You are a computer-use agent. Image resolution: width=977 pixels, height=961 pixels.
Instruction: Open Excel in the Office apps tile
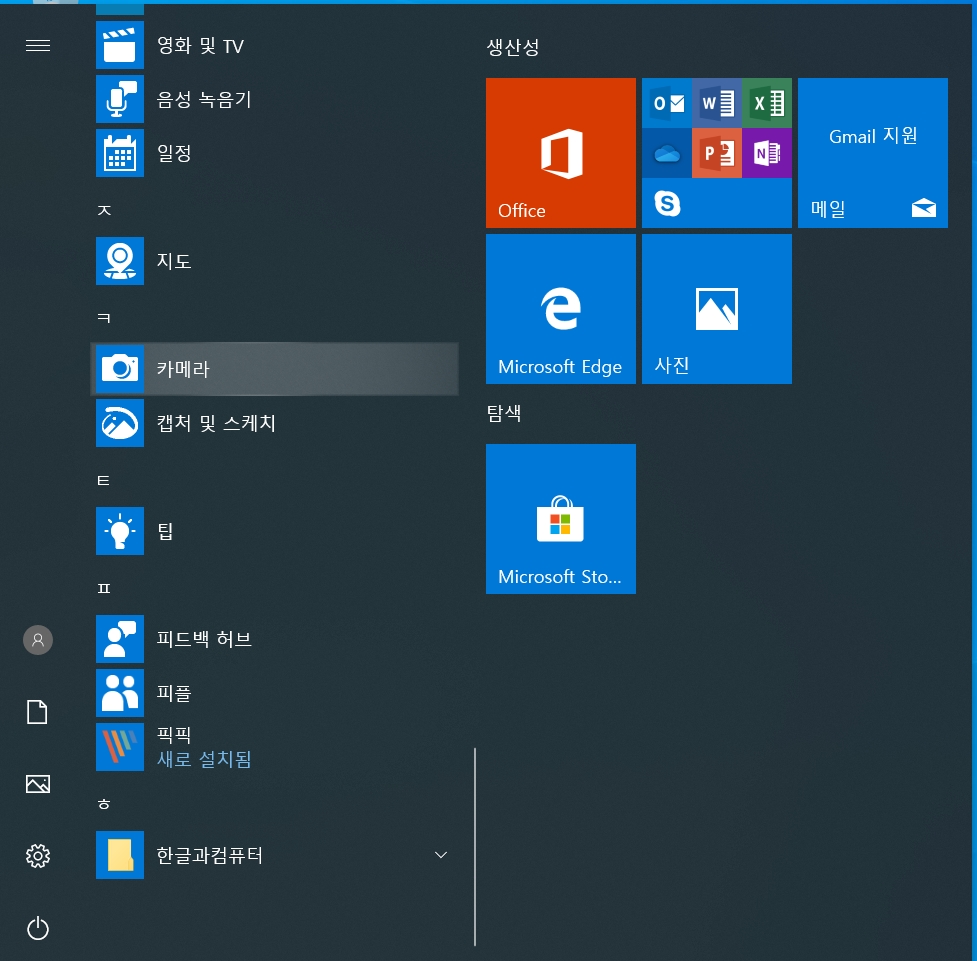coord(767,103)
